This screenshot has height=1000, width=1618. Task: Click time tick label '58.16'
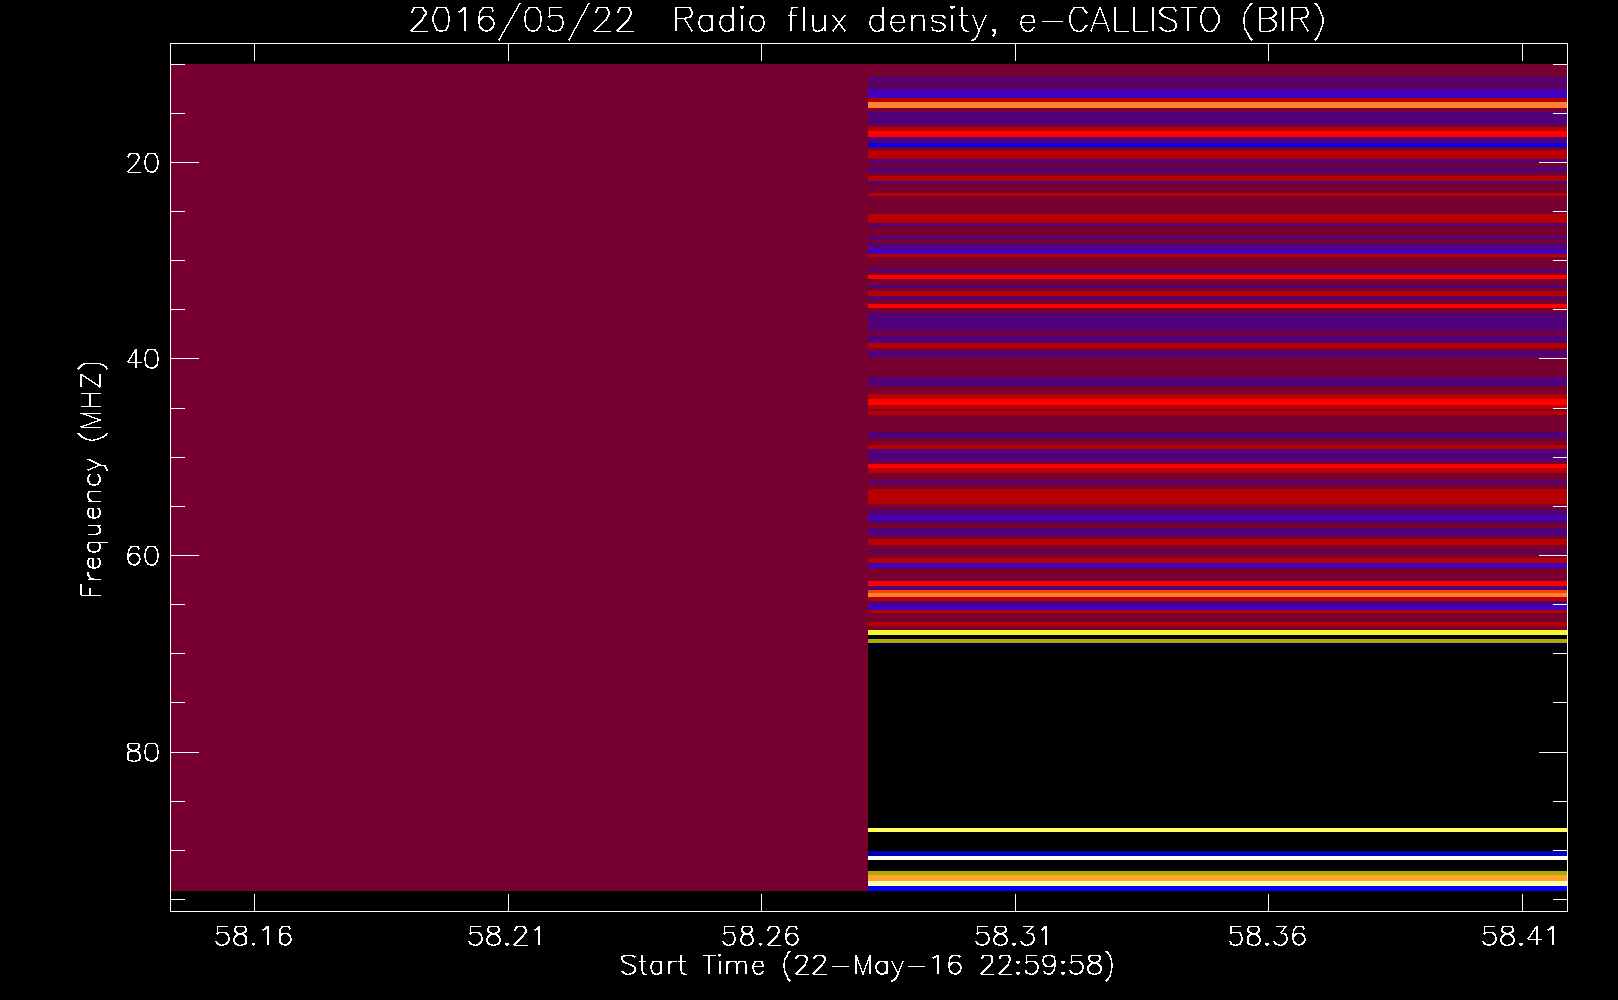(x=254, y=937)
